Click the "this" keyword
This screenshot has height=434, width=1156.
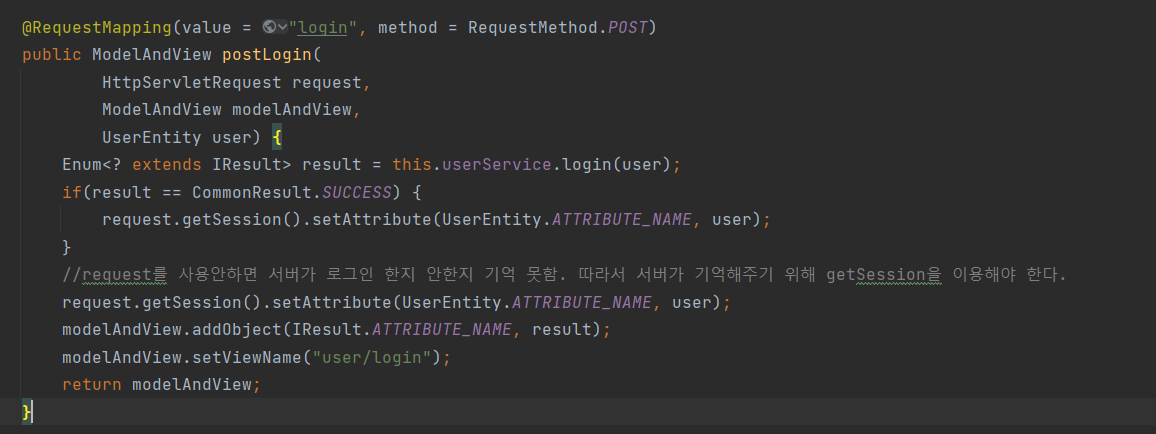point(412,165)
